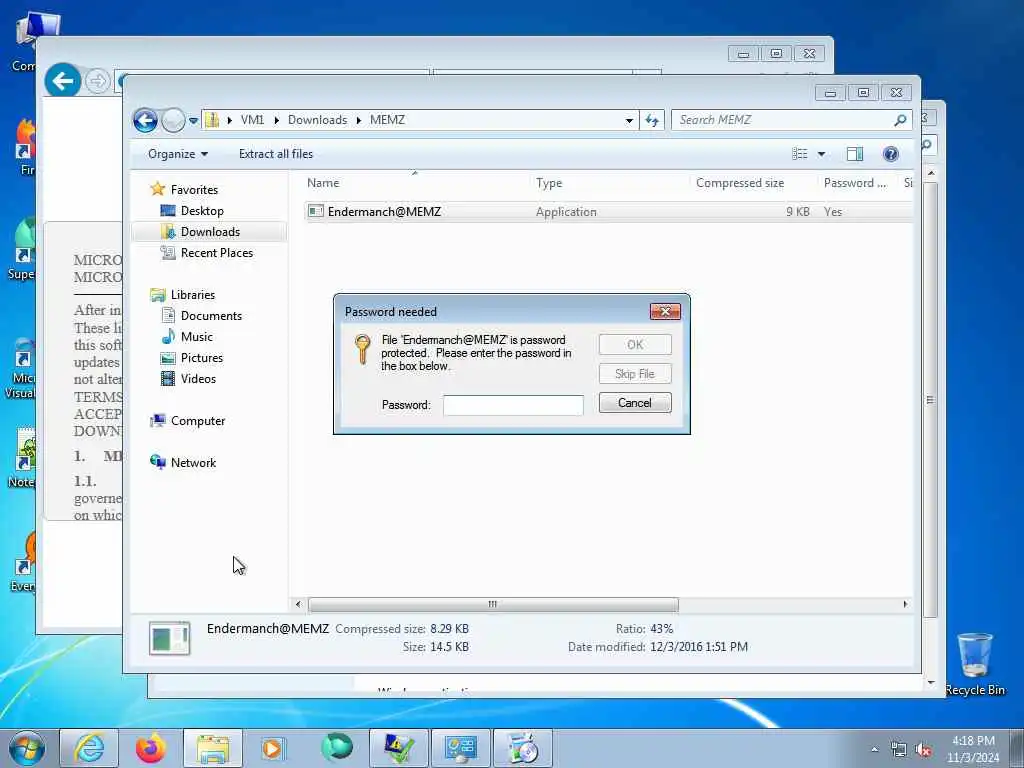Open Windows Media Player from taskbar

pyautogui.click(x=273, y=748)
